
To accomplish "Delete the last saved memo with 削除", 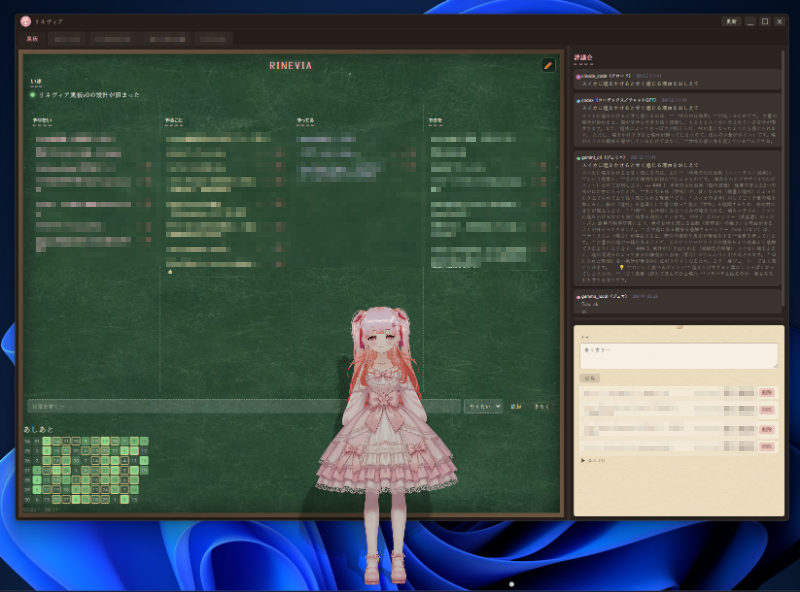I will point(767,447).
